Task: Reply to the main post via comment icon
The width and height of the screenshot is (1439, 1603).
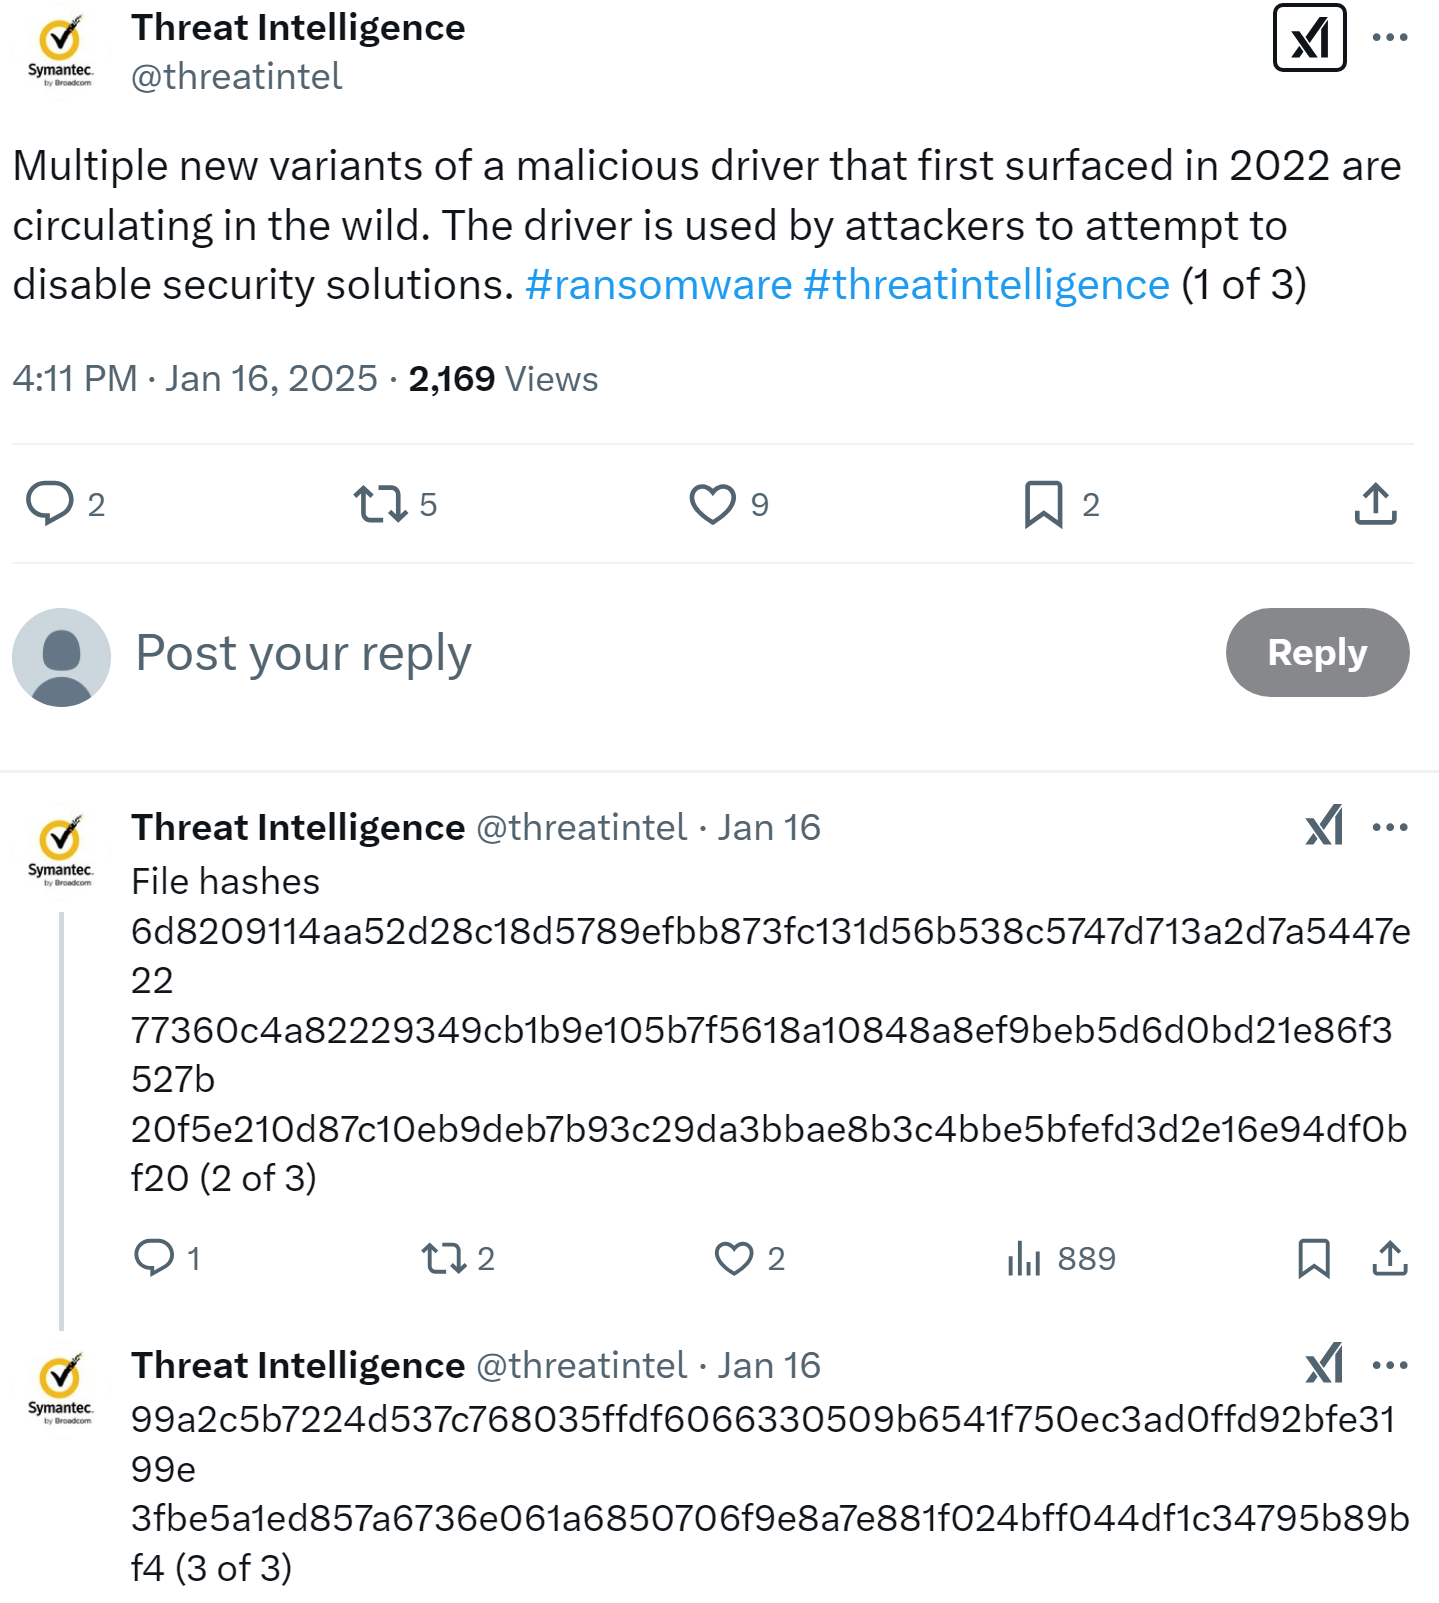Action: pos(50,503)
